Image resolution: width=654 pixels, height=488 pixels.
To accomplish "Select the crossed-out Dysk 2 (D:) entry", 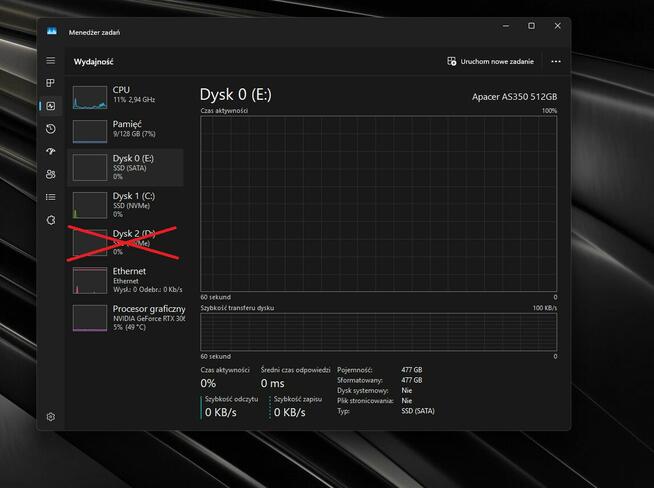I will pyautogui.click(x=125, y=241).
